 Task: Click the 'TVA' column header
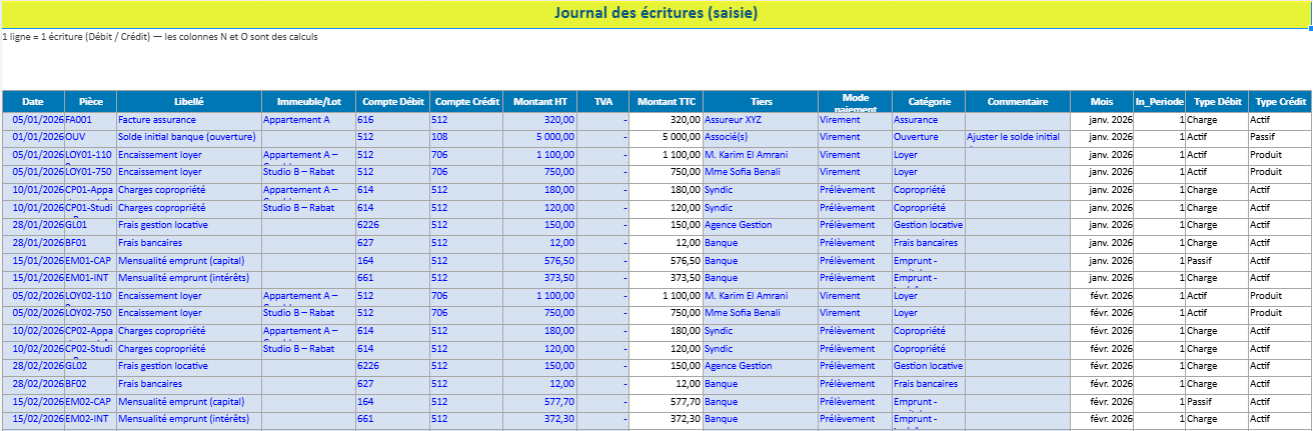(603, 101)
